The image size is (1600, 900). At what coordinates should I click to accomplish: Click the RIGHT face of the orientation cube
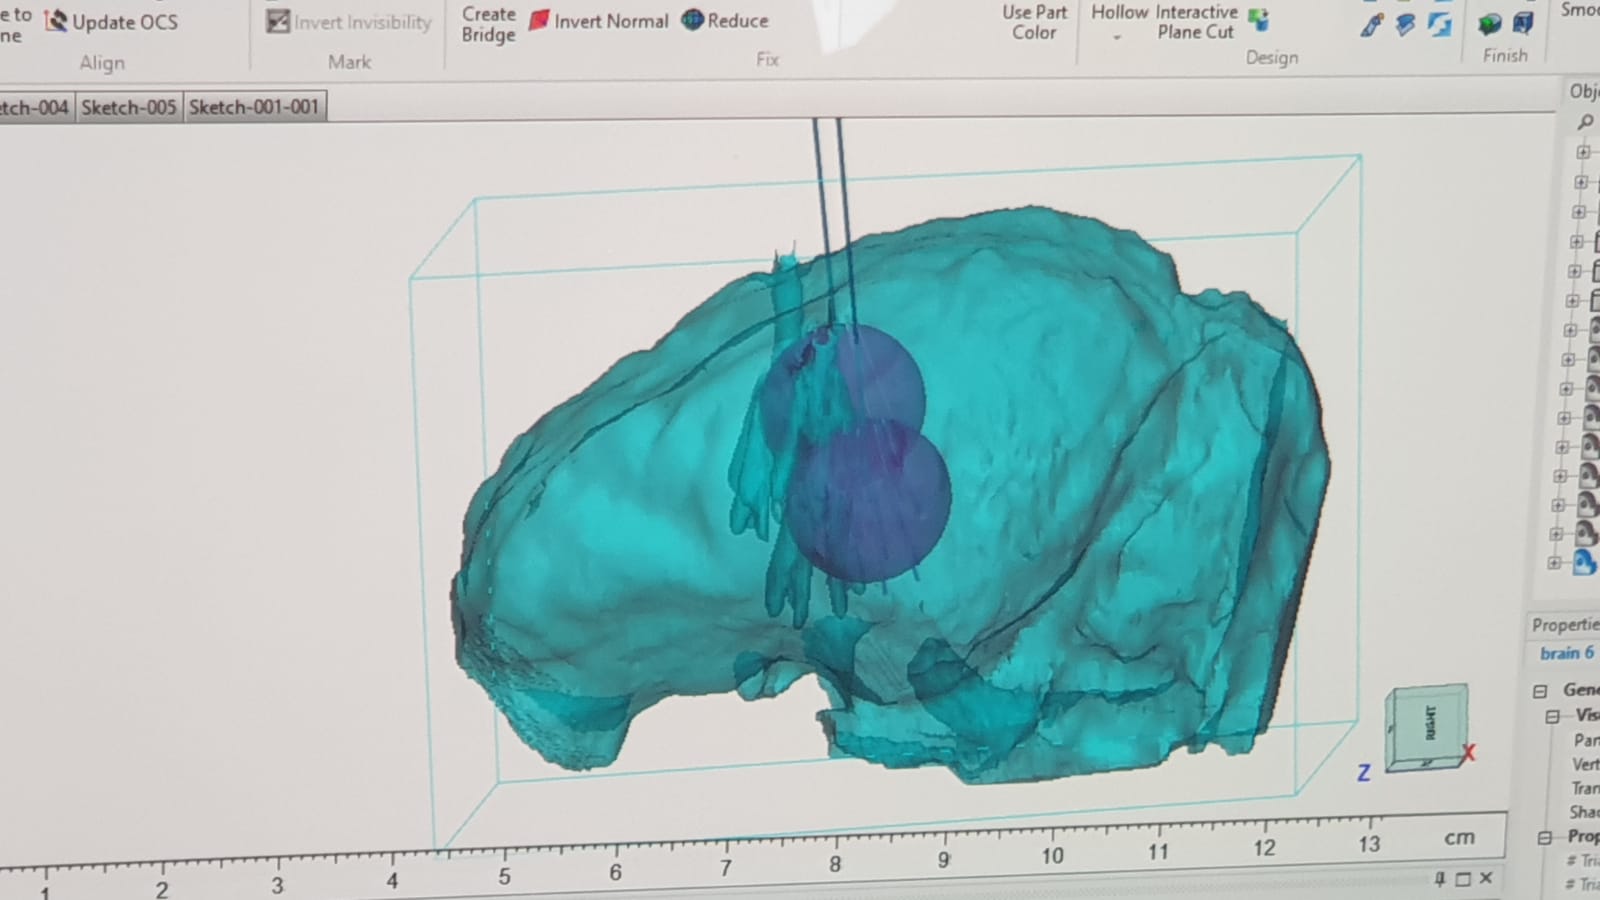pyautogui.click(x=1427, y=722)
